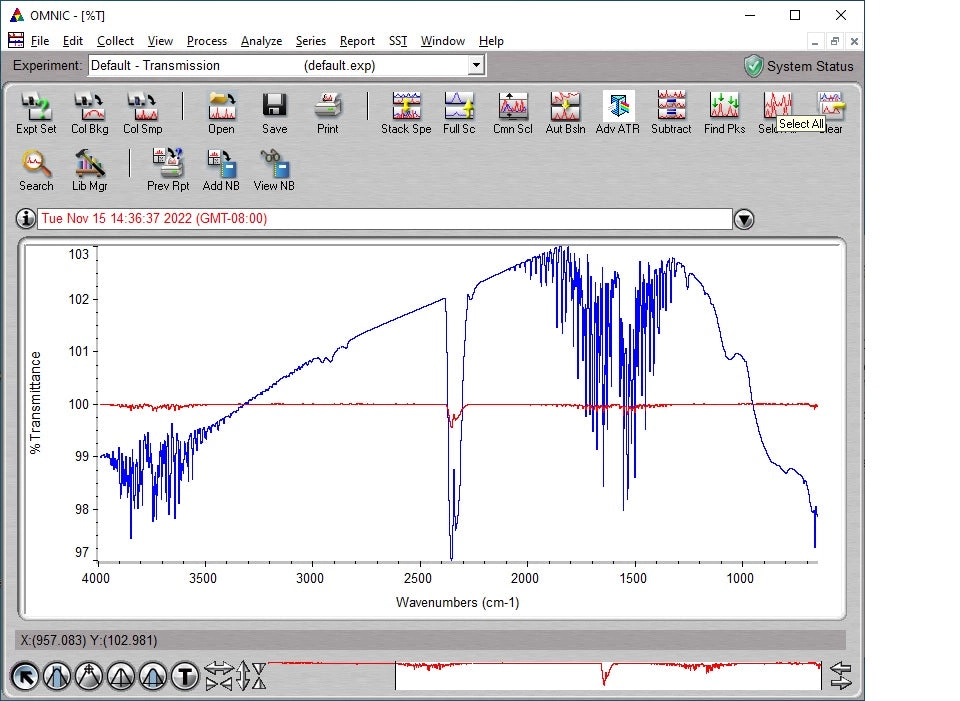Open the Process menu
This screenshot has height=701, width=960.
coord(206,41)
